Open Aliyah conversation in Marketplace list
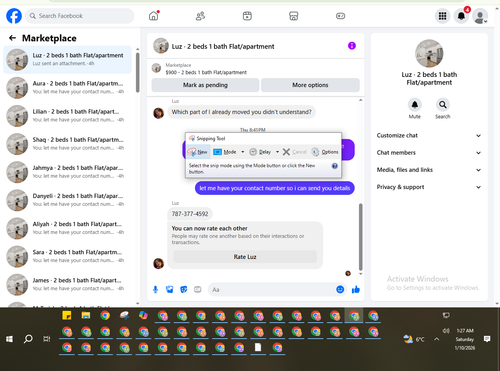This screenshot has width=500, height=371. pos(67,228)
